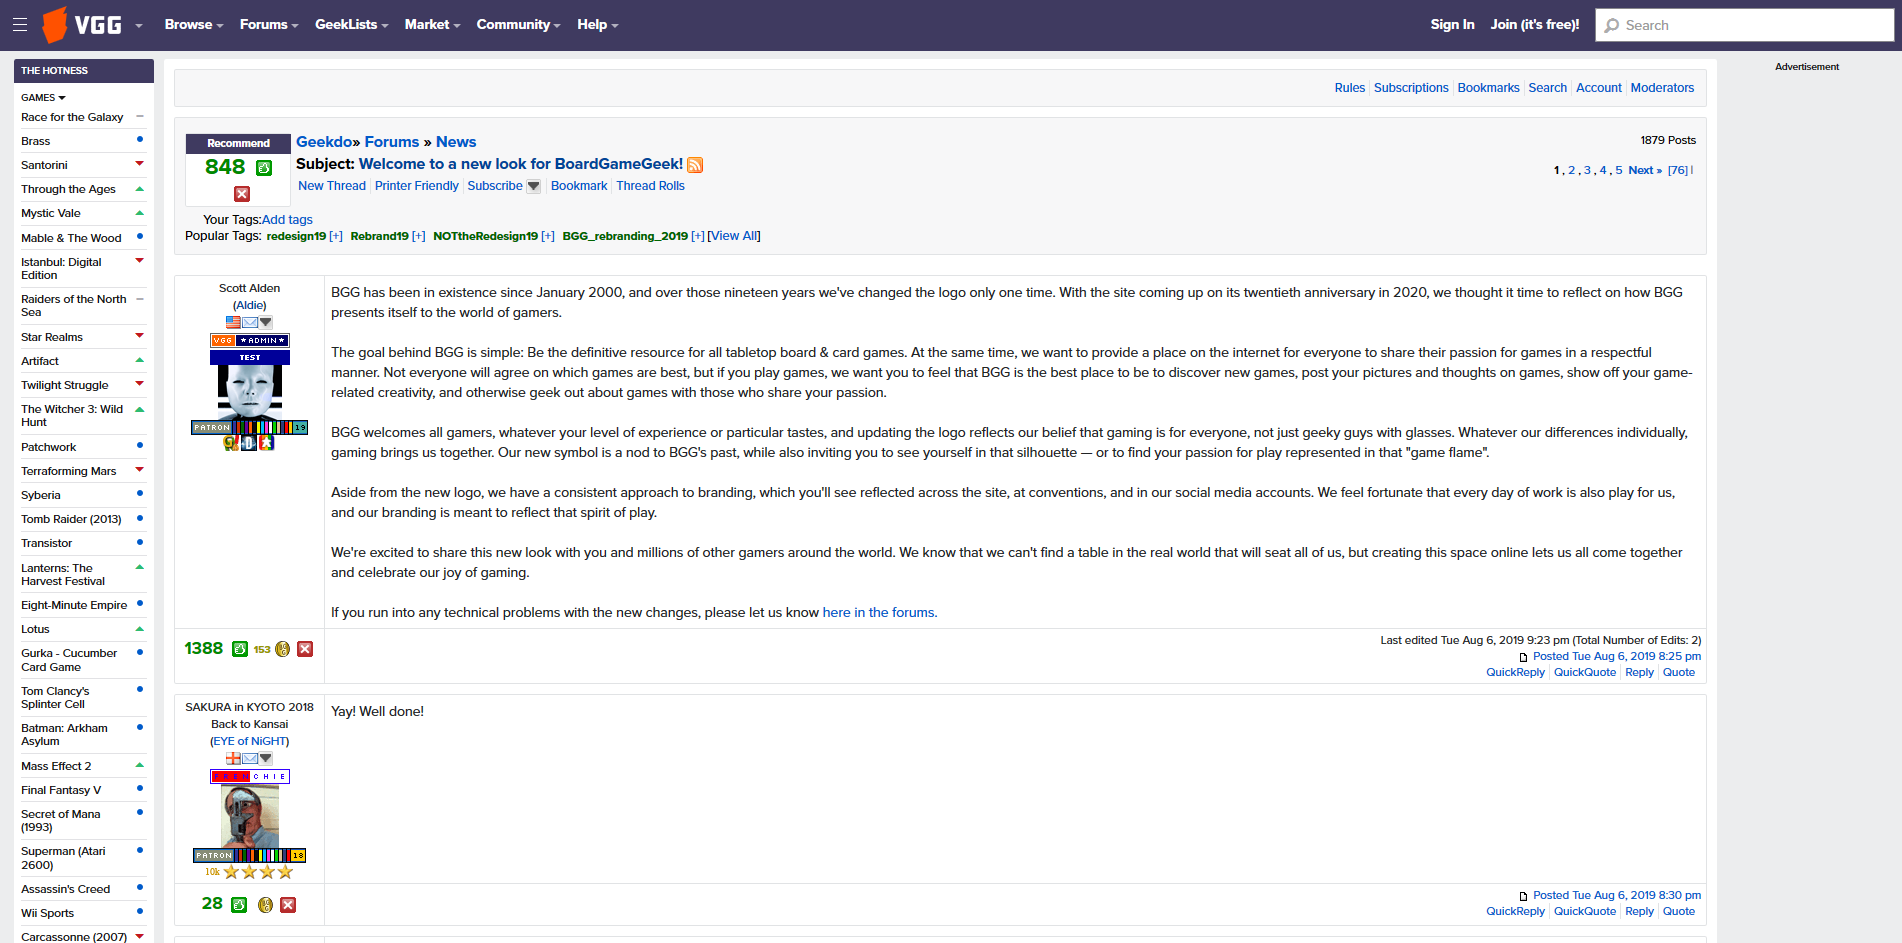Screen dimensions: 1902x943
Task: Open the user dropdown arrow under Scott Alden
Action: 266,322
